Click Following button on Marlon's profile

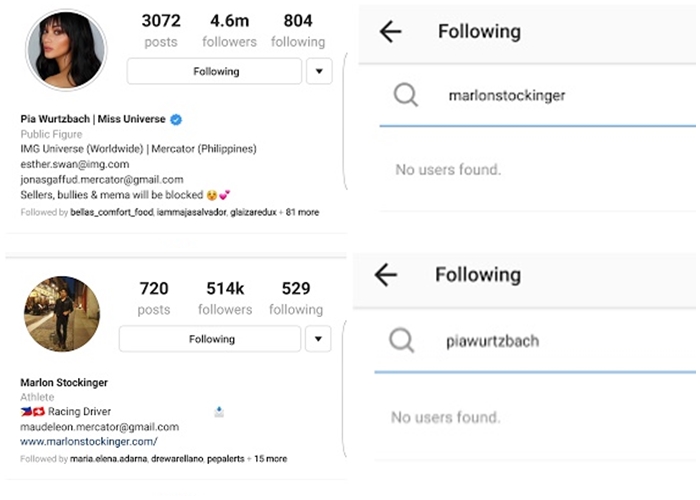[x=211, y=339]
